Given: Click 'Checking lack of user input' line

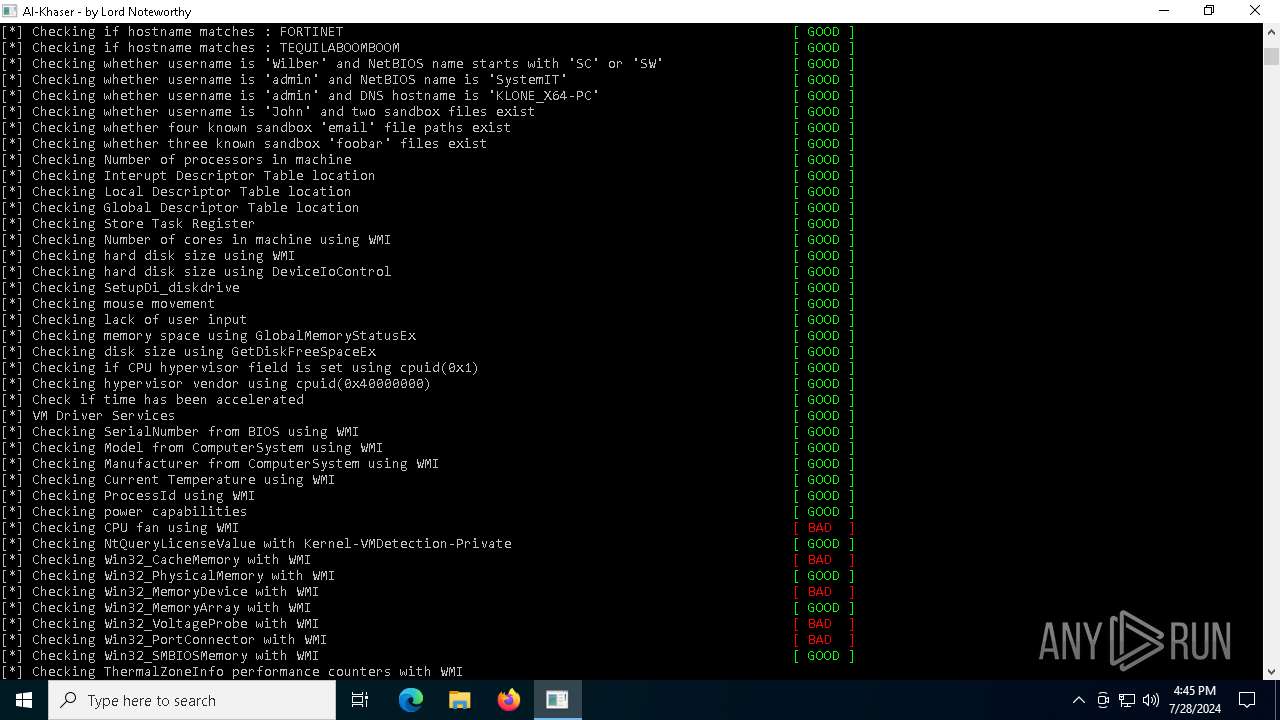Looking at the screenshot, I should 124,320.
